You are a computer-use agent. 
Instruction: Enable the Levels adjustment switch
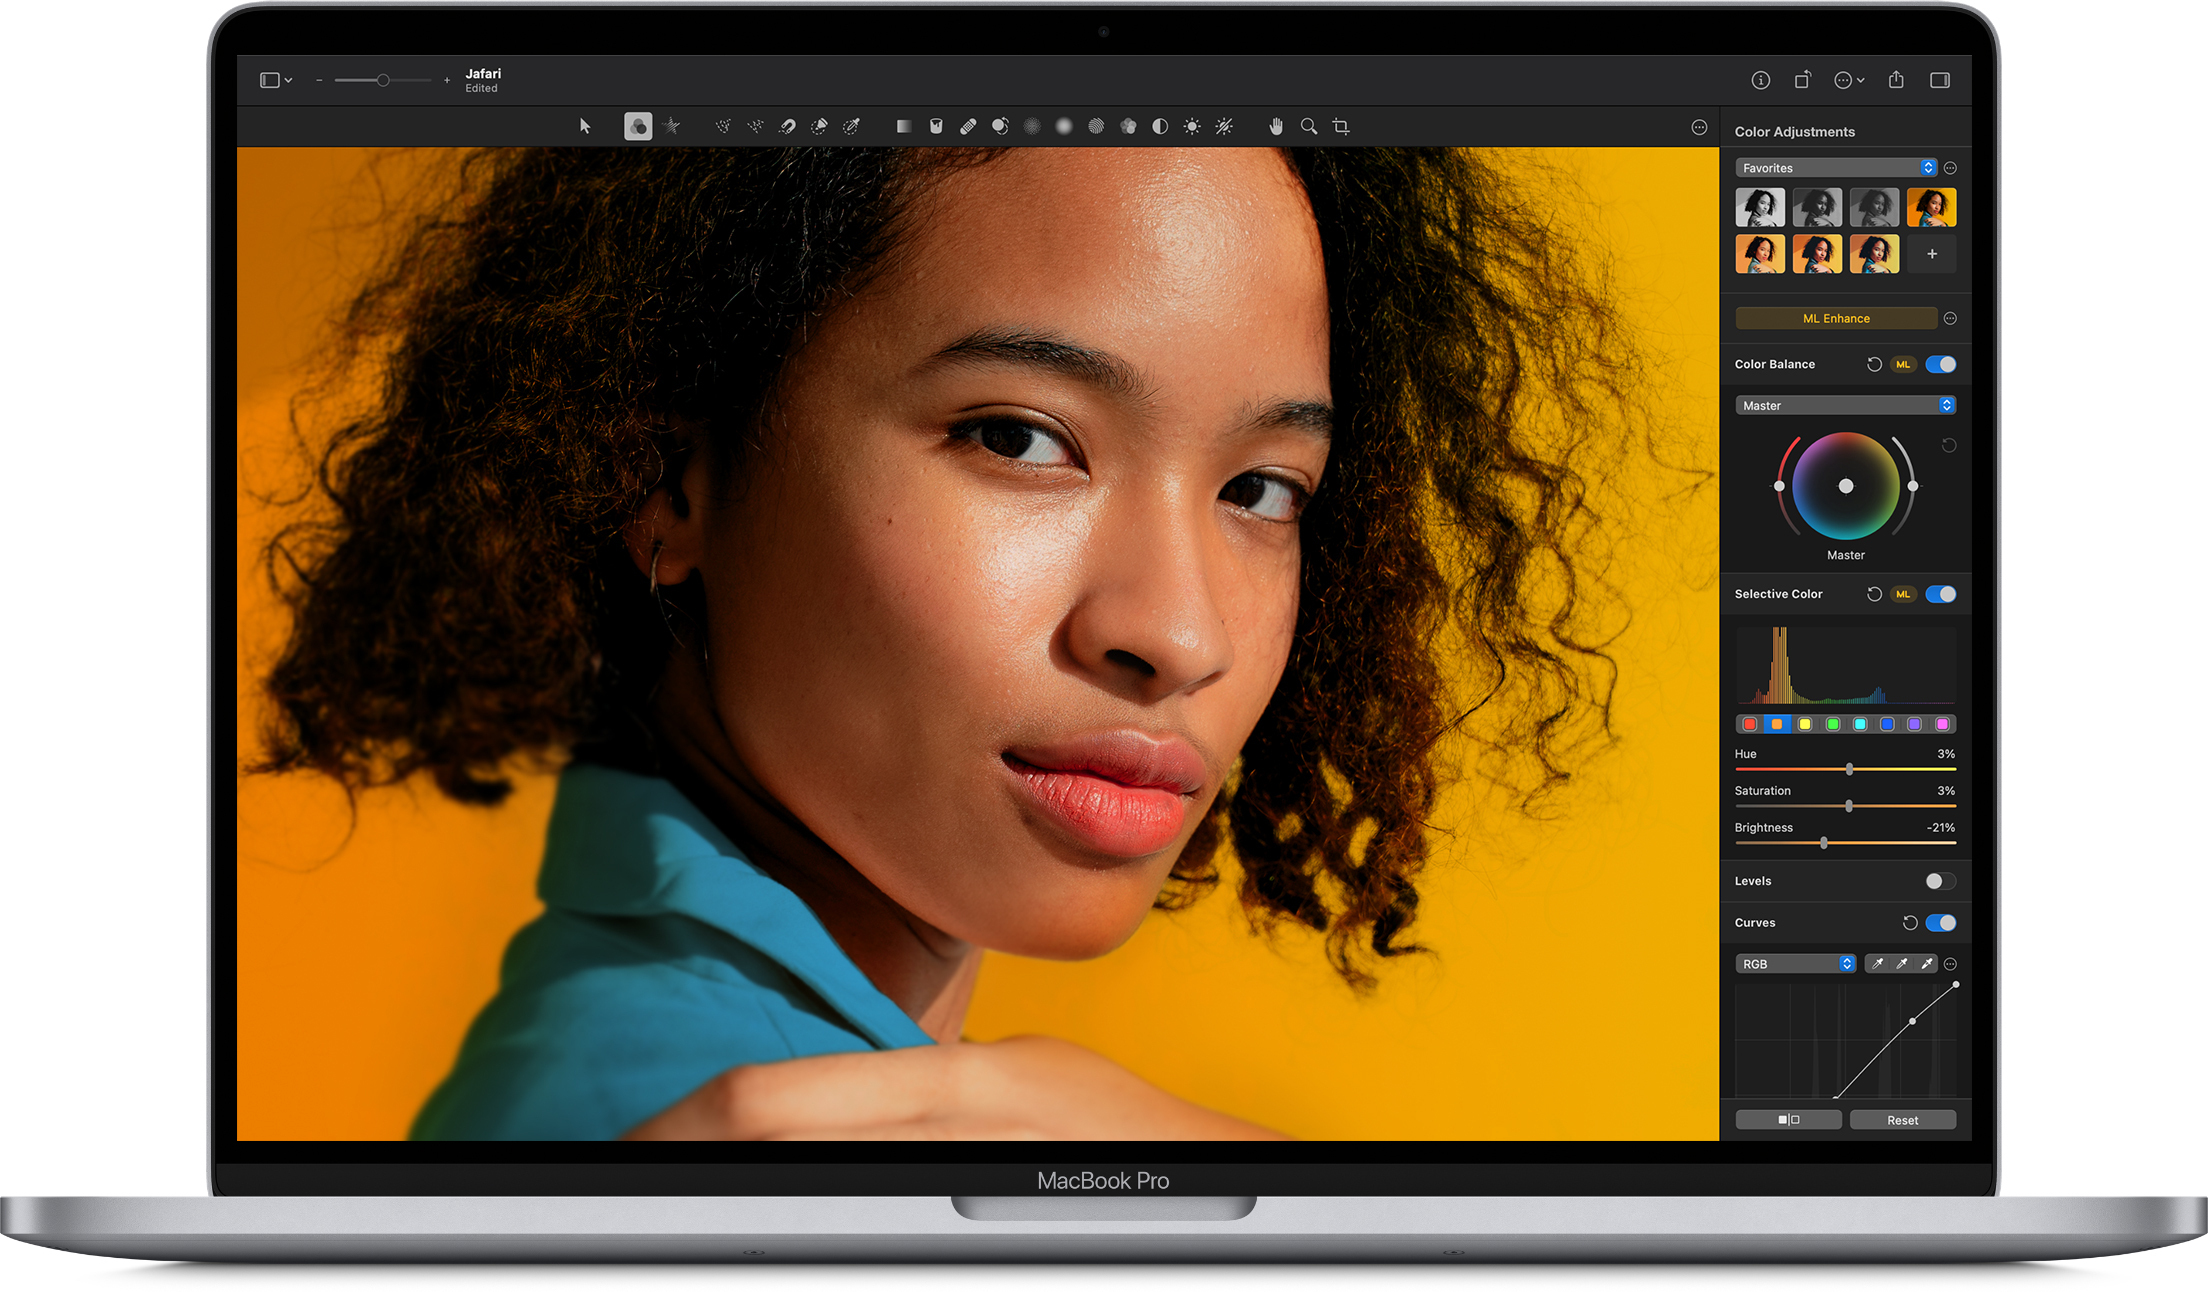coord(1940,881)
